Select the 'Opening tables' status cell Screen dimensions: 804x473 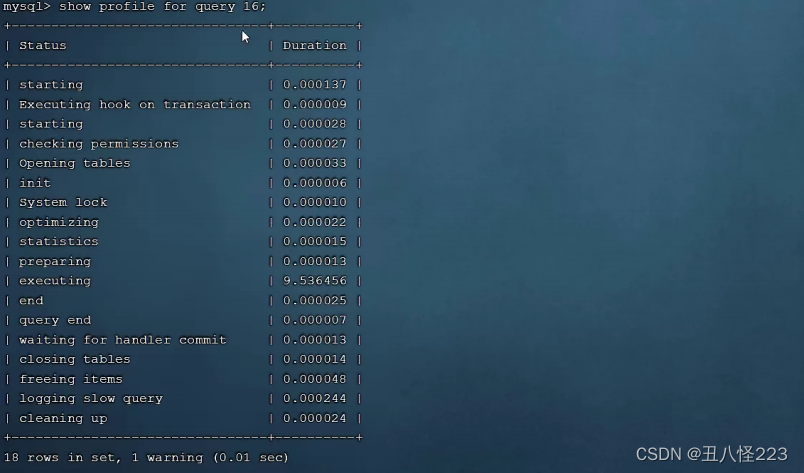point(75,164)
